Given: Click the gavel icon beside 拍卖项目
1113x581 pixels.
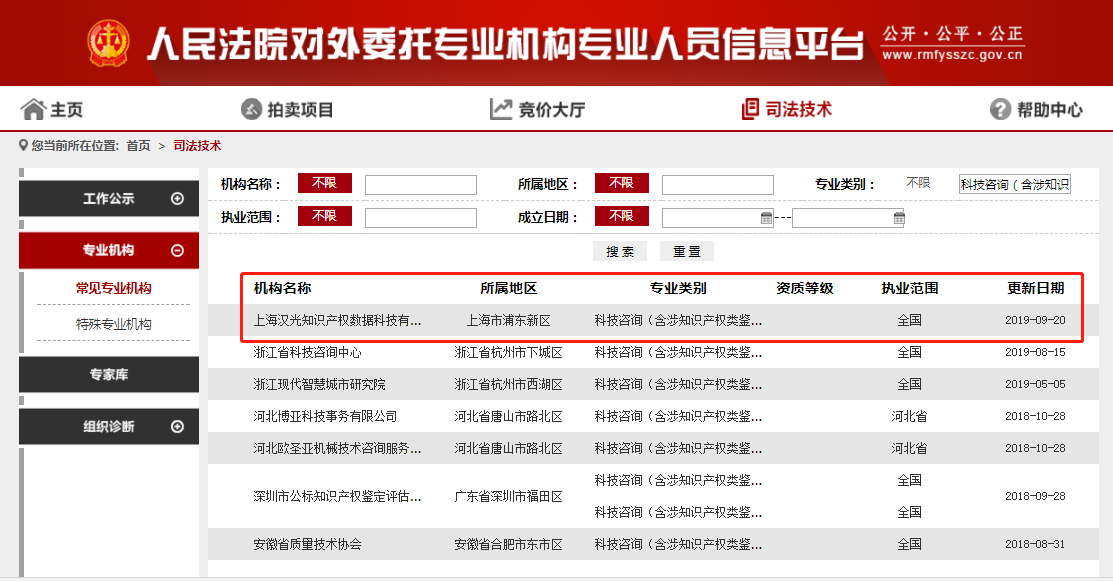Looking at the screenshot, I should coord(251,109).
